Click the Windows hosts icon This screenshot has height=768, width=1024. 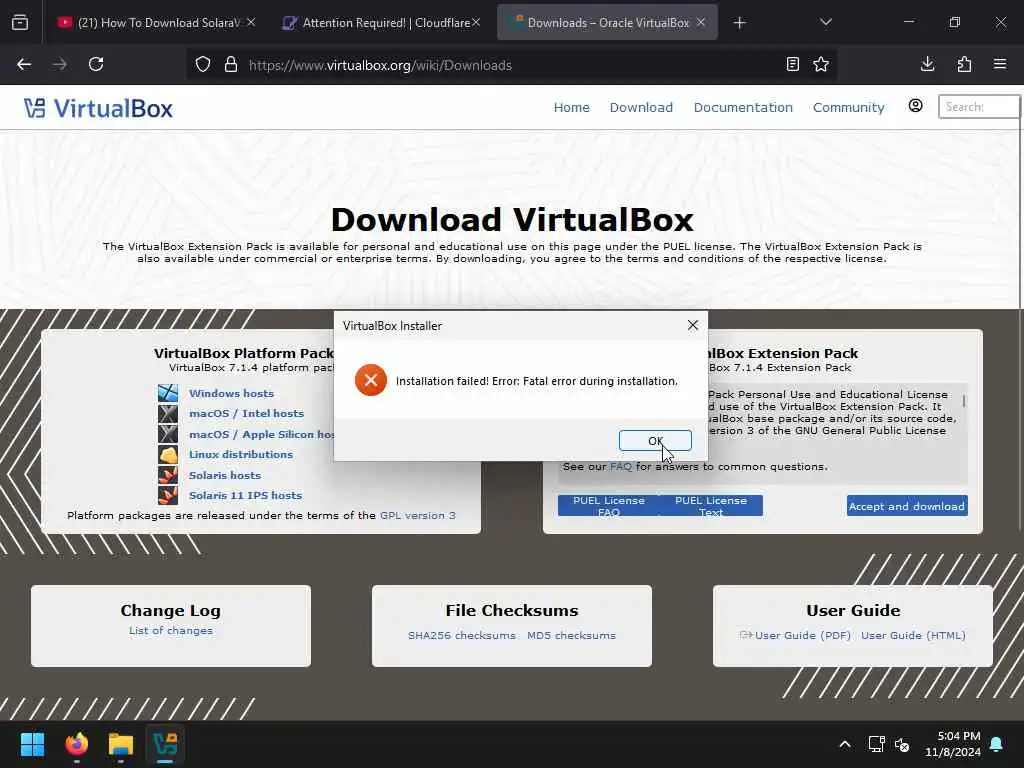[168, 392]
